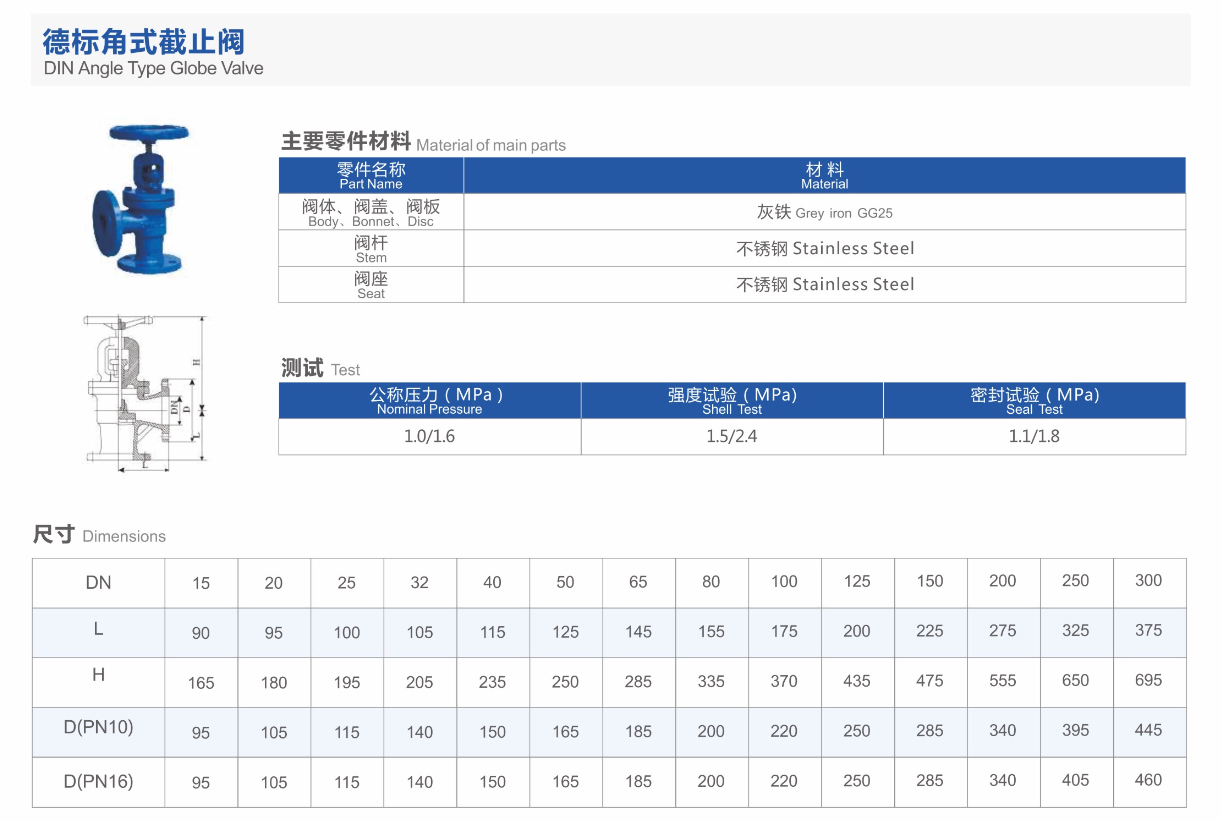The height and width of the screenshot is (821, 1221).
Task: Click the 1.1/1.8 seal test value
Action: coord(1034,437)
